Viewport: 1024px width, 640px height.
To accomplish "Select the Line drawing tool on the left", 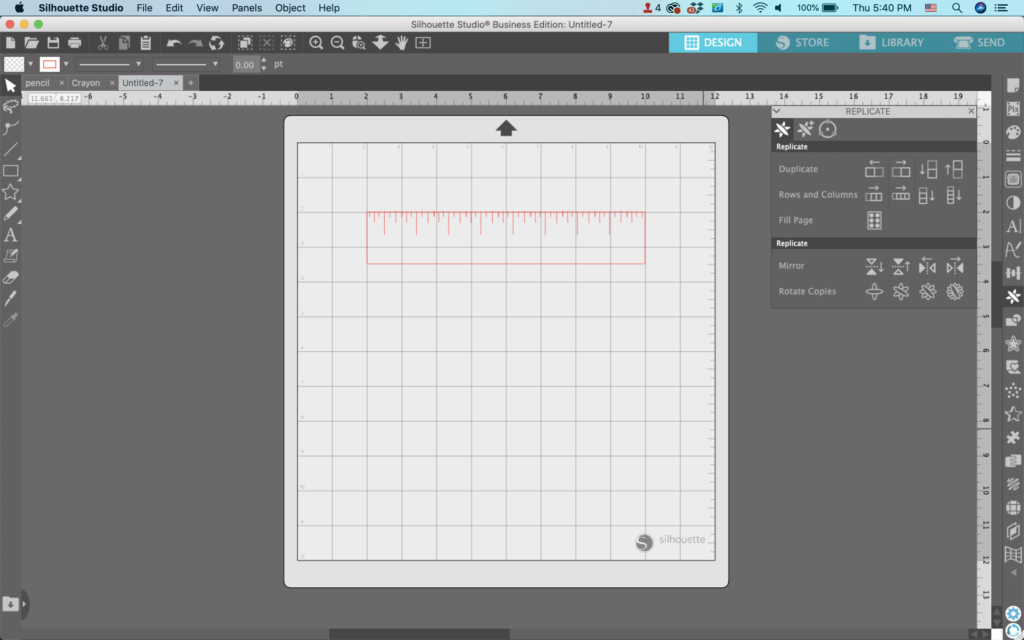I will pyautogui.click(x=10, y=150).
